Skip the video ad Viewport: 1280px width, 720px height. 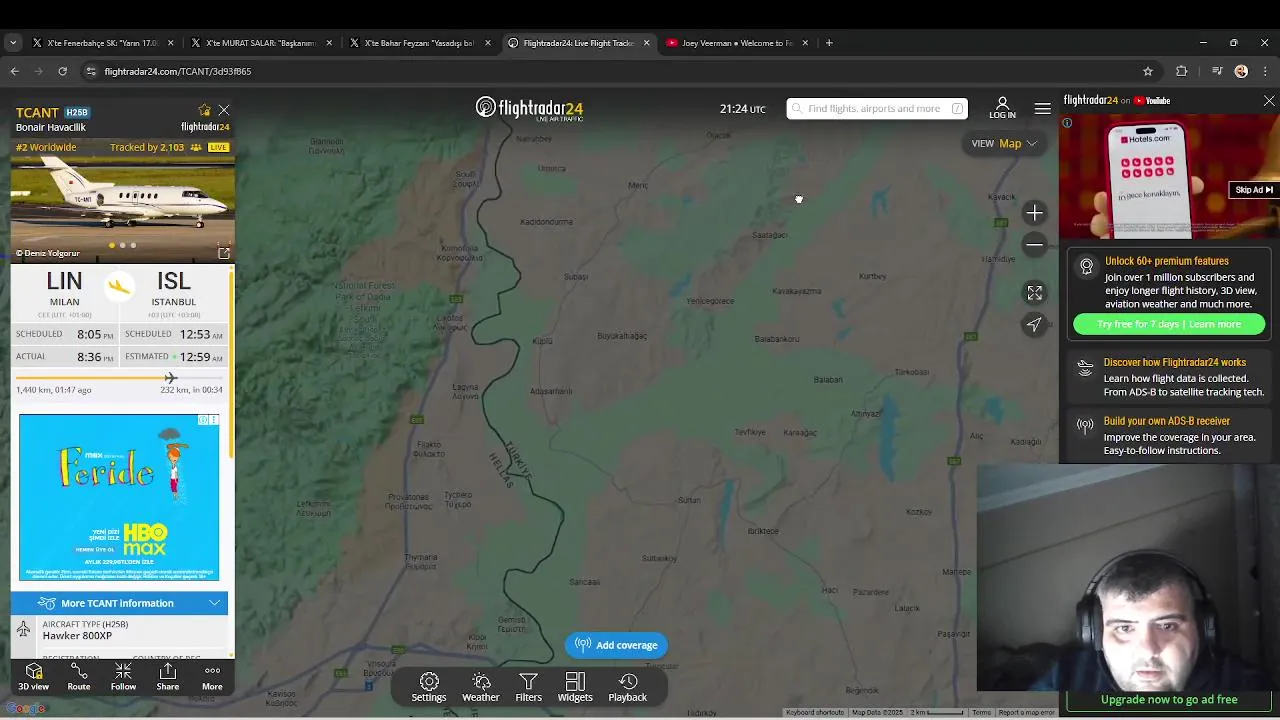coord(1253,190)
